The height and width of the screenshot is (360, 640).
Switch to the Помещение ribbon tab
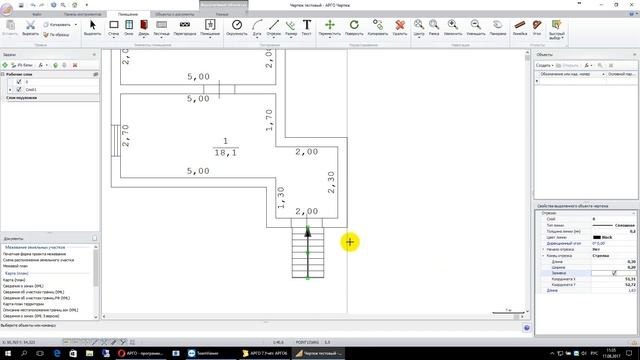tap(128, 14)
